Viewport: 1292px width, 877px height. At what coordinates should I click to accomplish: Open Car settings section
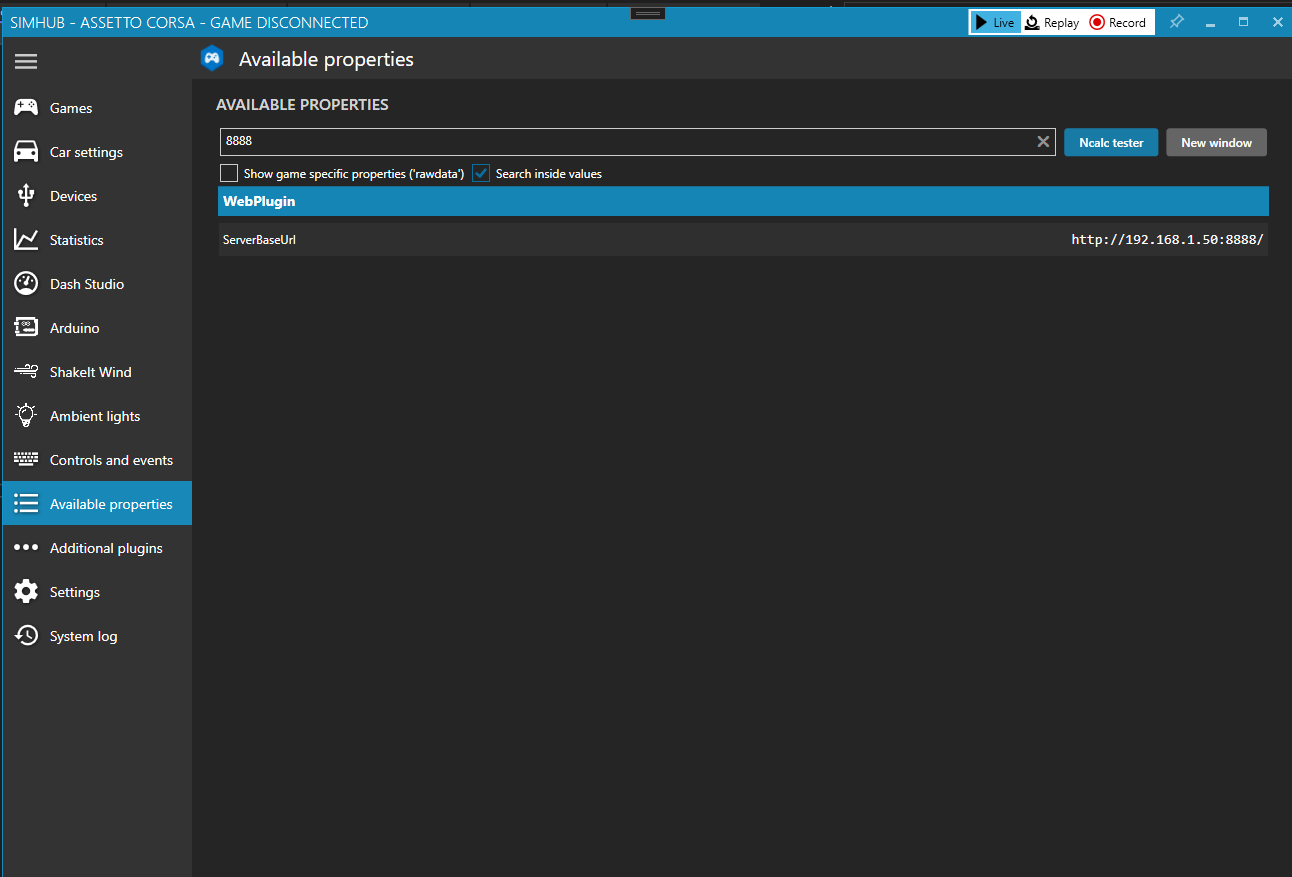[86, 152]
